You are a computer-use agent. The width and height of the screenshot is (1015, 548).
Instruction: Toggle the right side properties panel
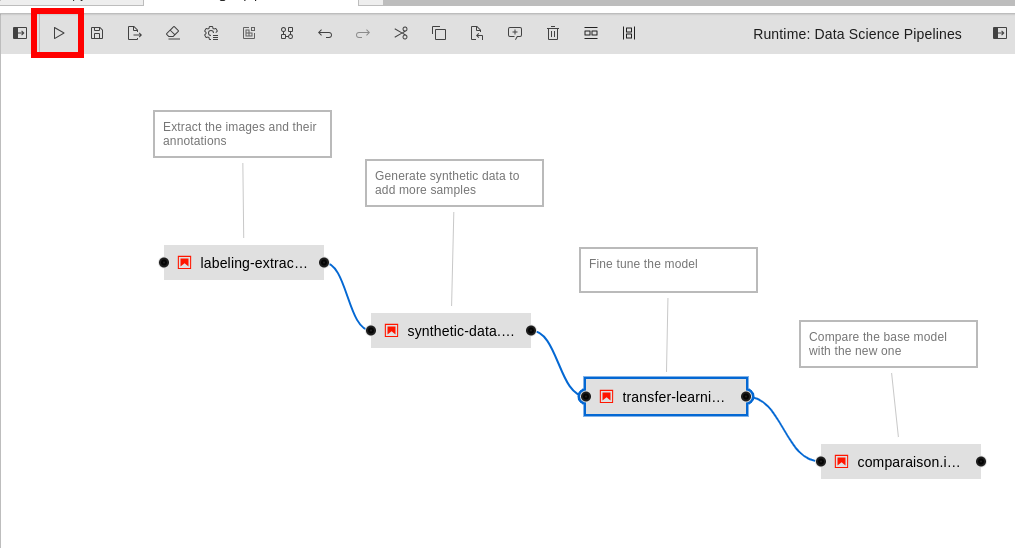point(1000,33)
